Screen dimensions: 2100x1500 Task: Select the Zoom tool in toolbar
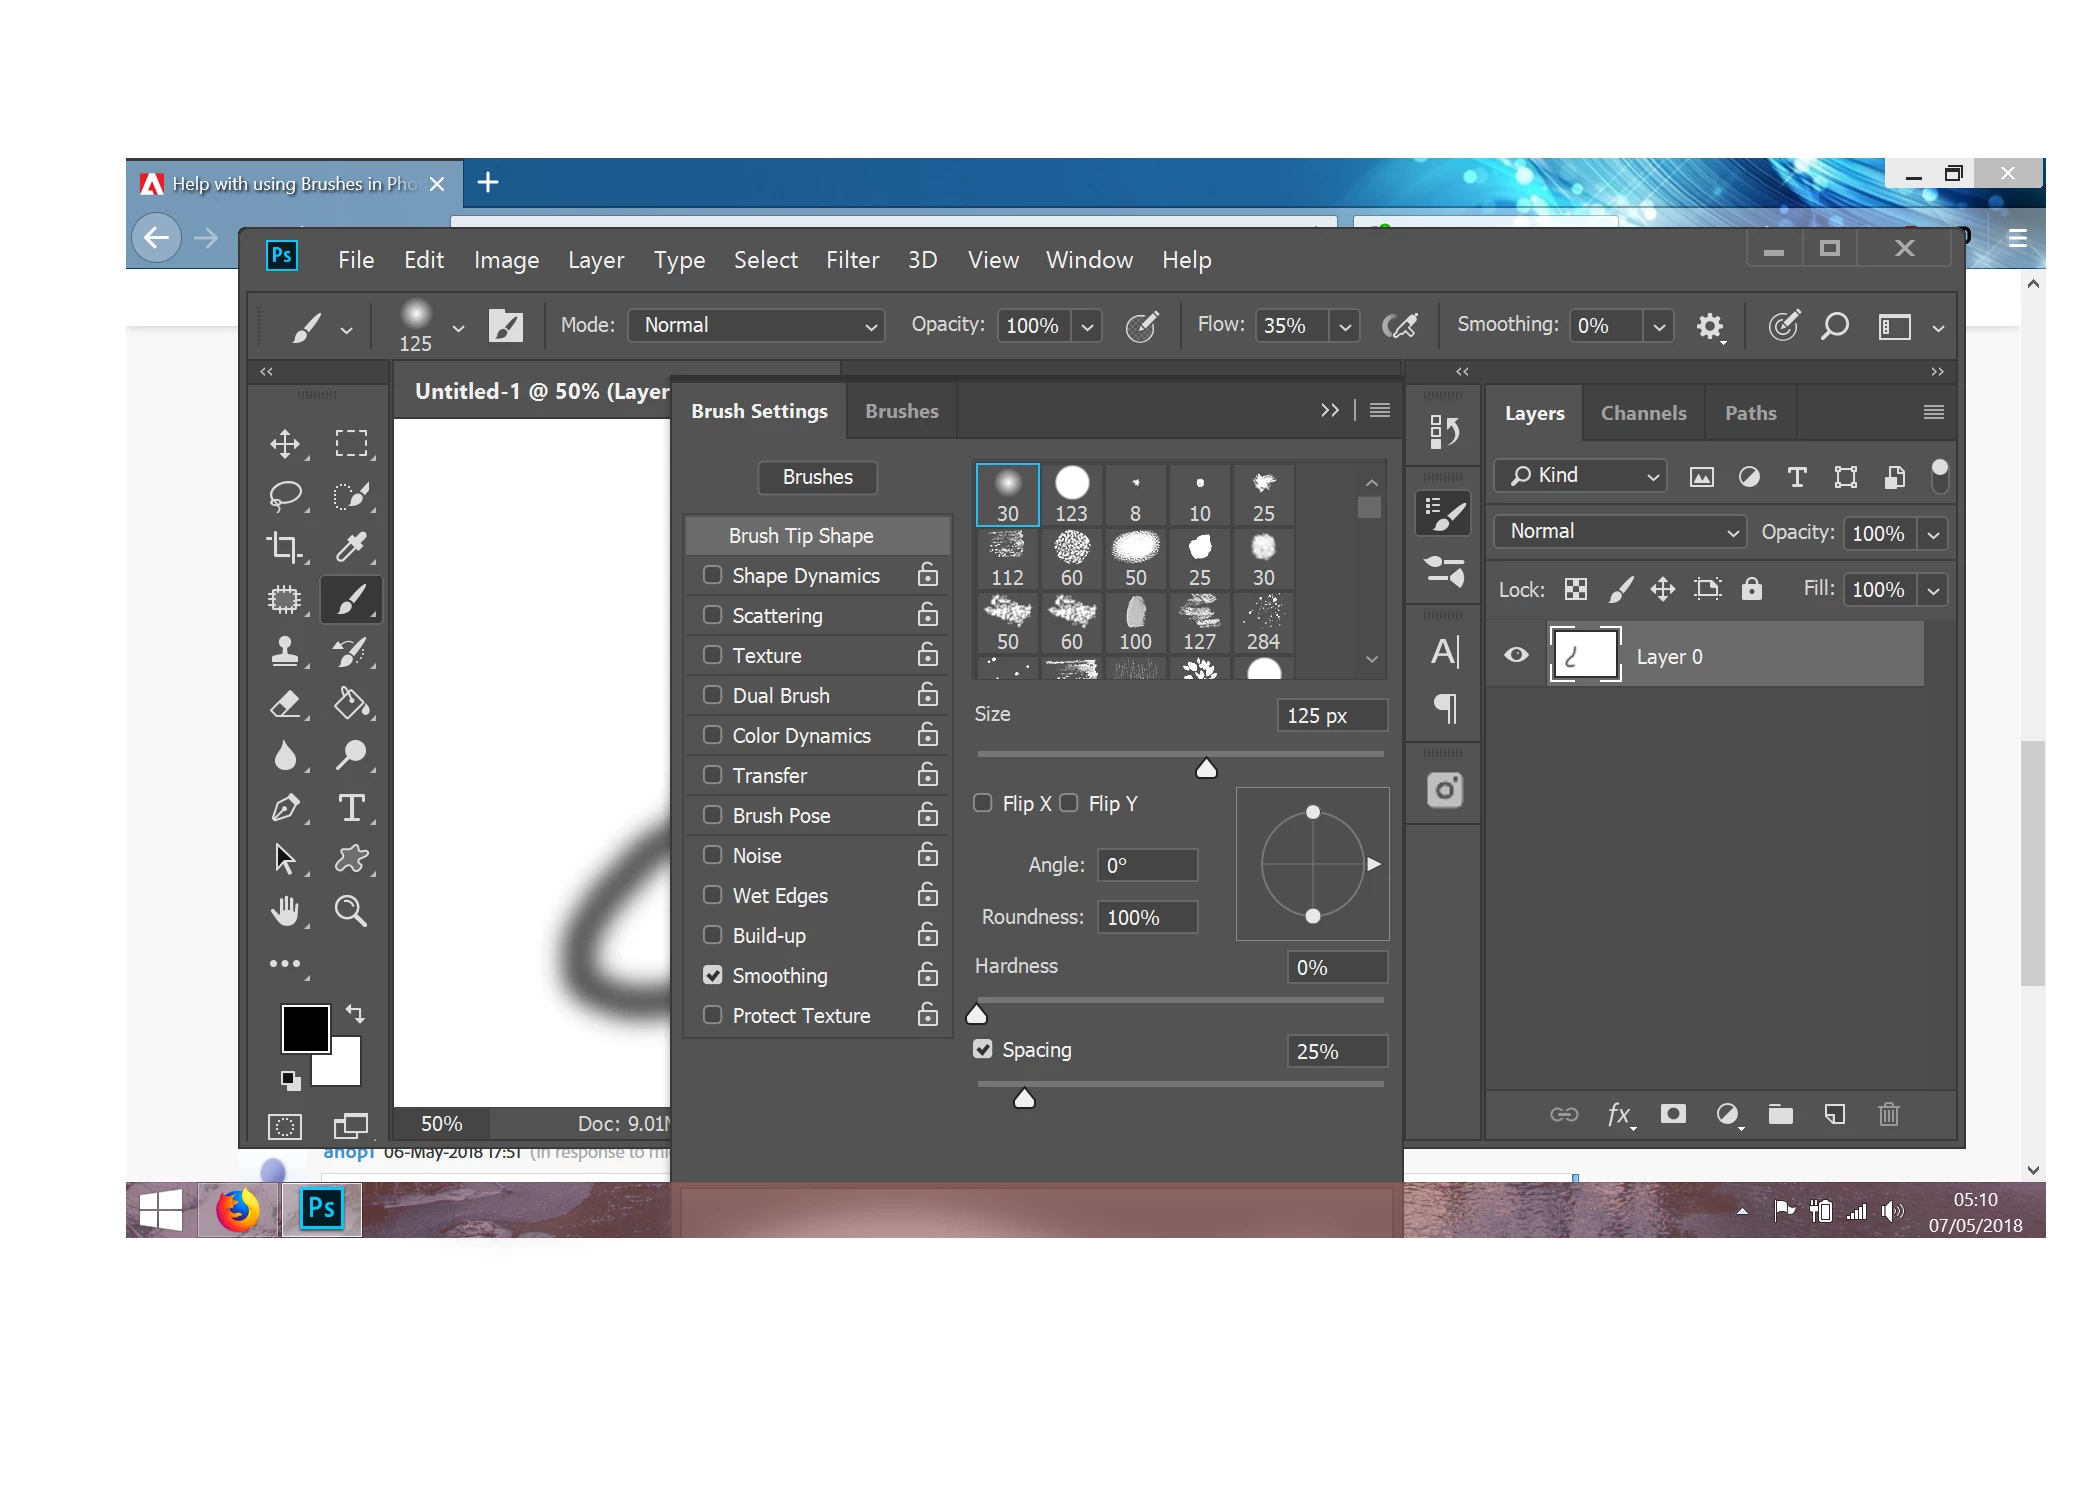click(351, 911)
